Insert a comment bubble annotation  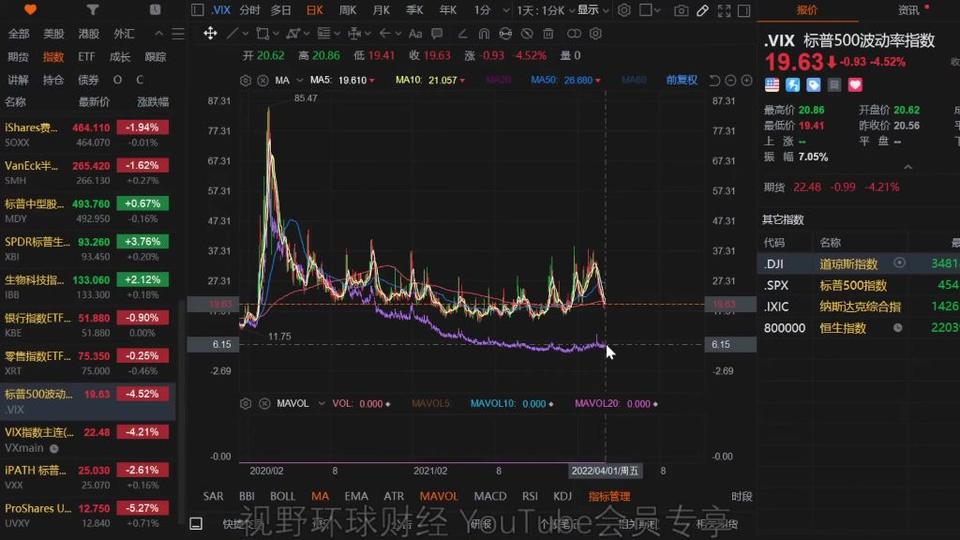(x=437, y=33)
